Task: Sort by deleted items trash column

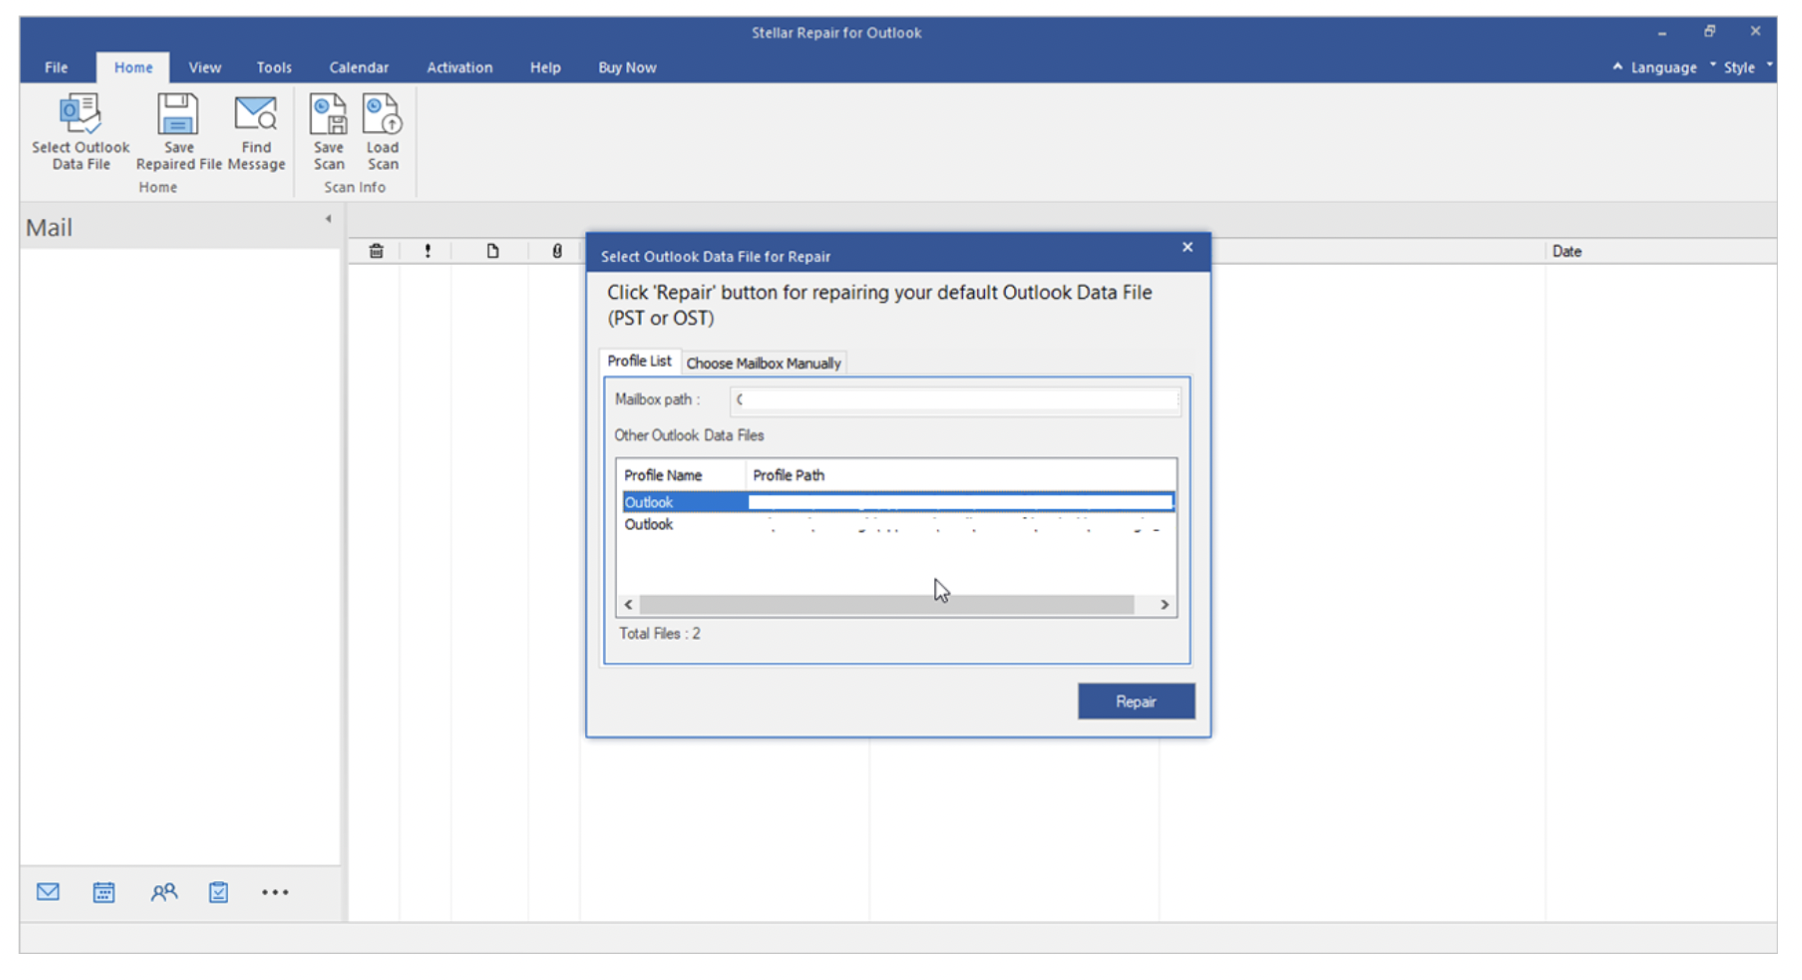Action: (376, 251)
